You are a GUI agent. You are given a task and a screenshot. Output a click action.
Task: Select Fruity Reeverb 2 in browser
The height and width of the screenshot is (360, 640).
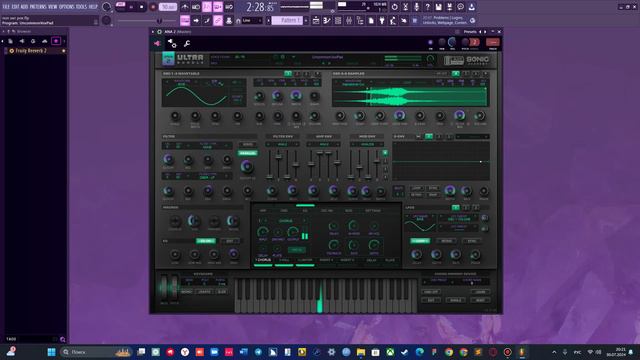point(31,51)
